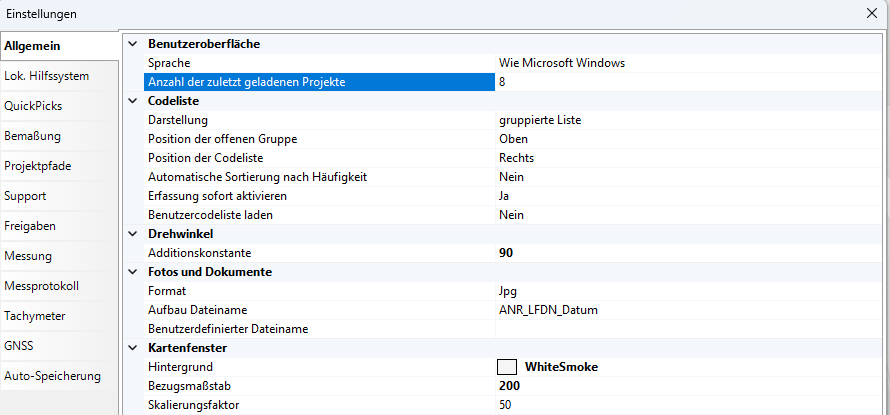Change Darstellung gruppierte Liste value

[x=690, y=120]
